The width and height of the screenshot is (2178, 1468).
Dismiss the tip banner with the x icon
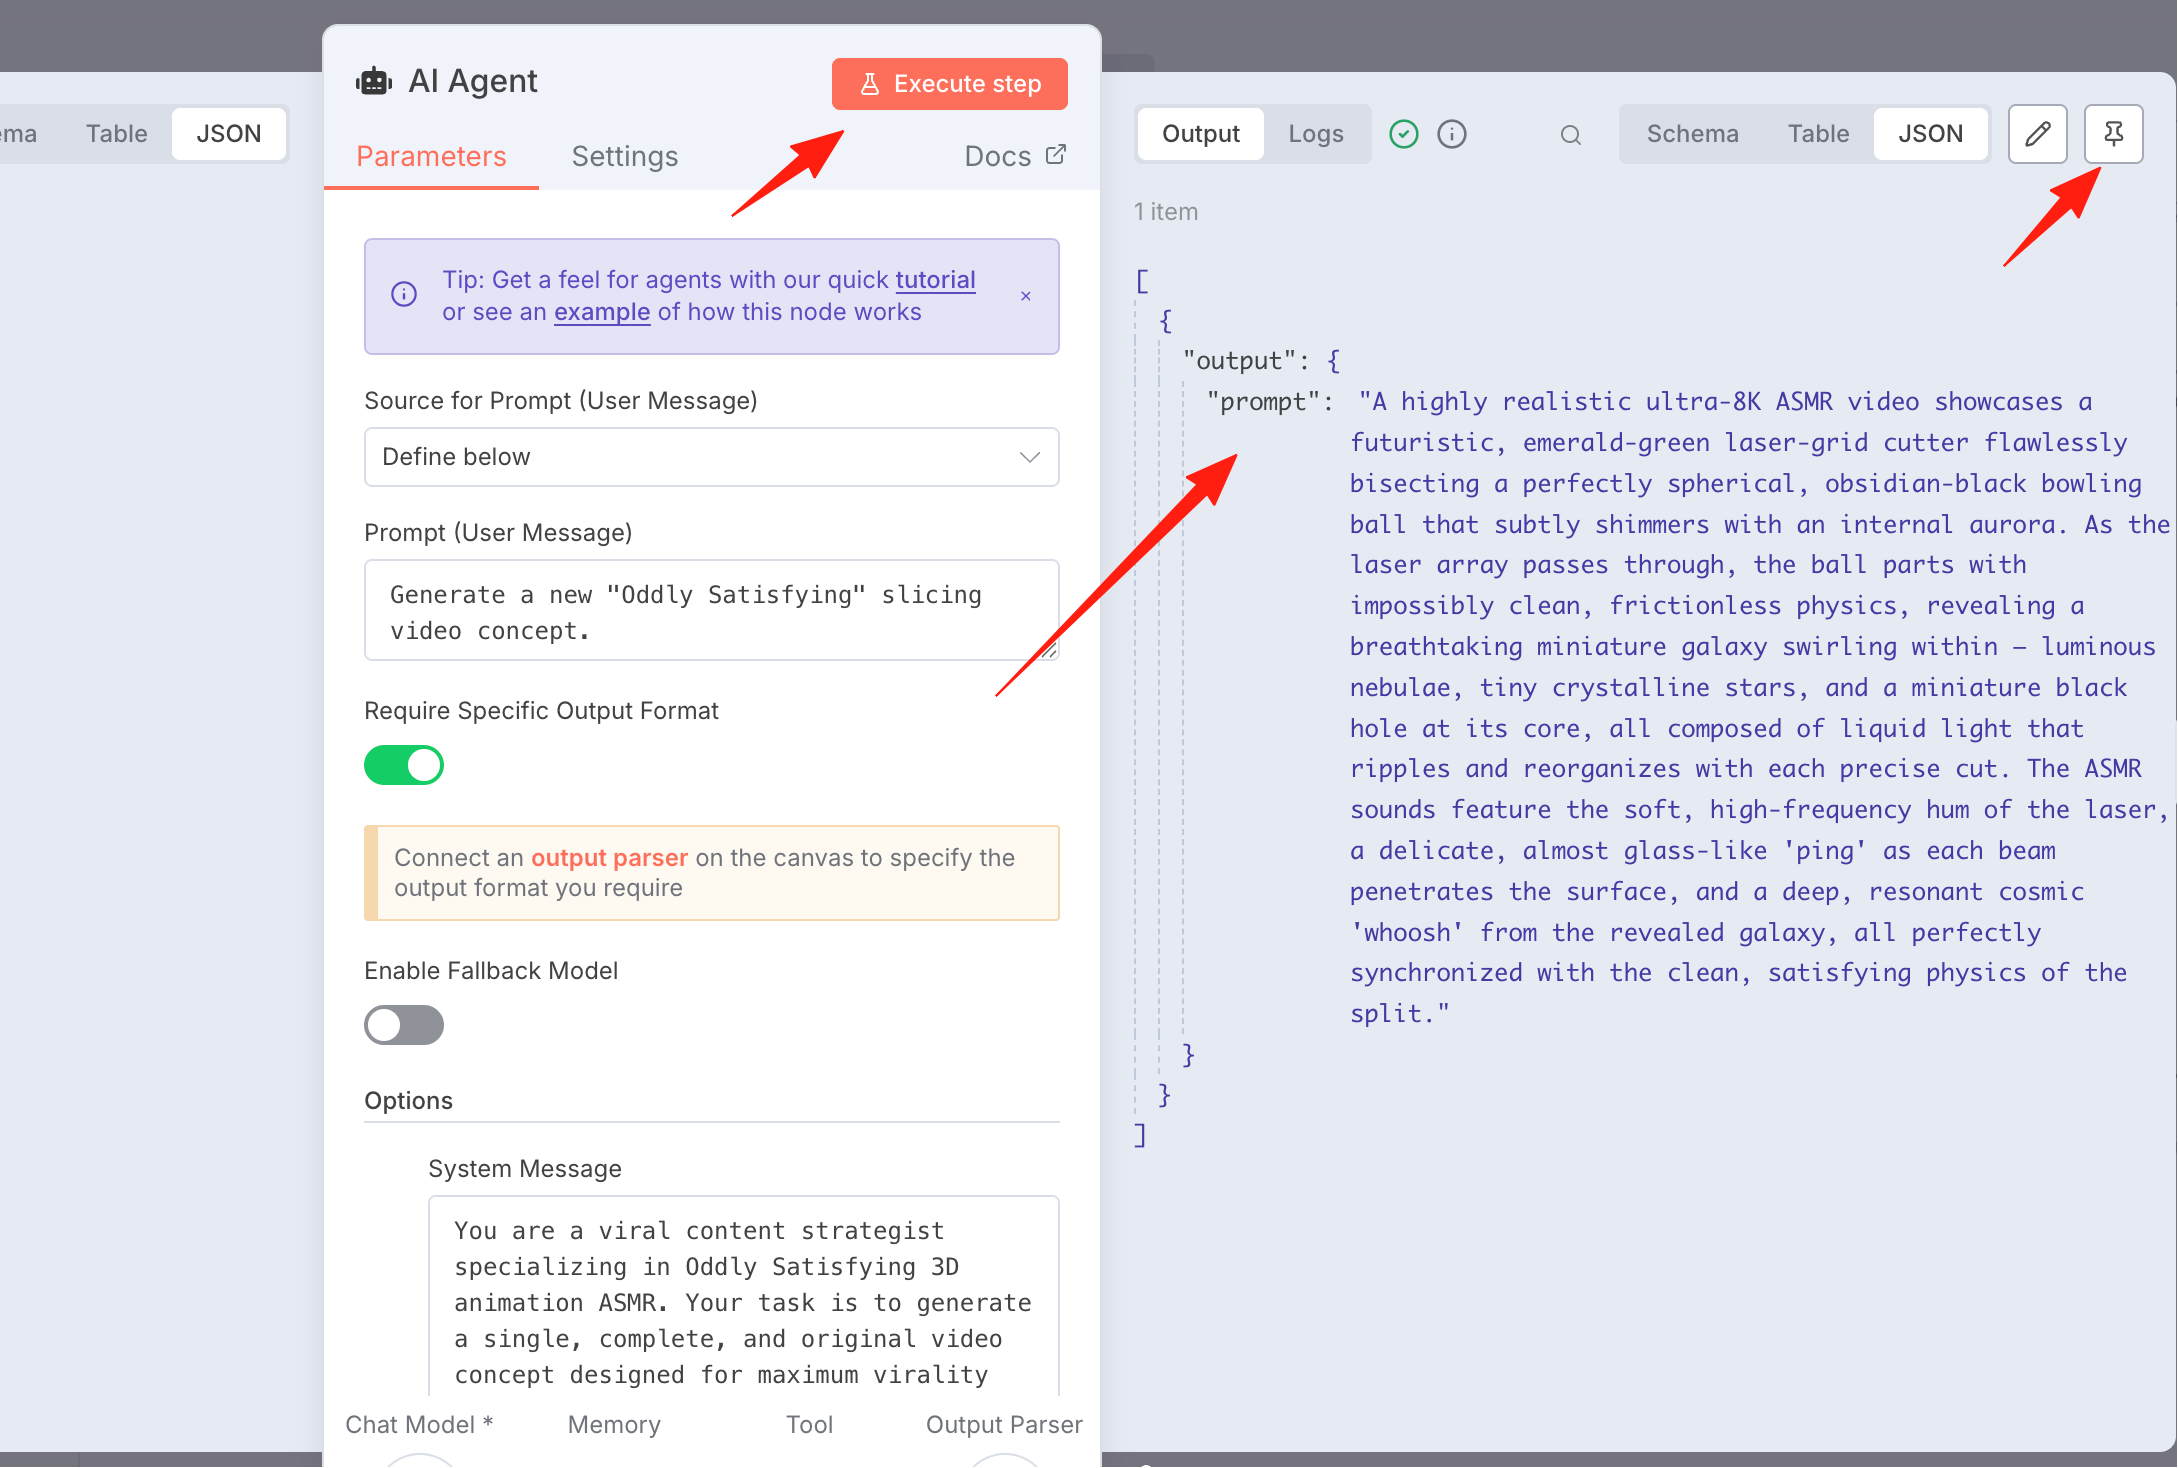(x=1026, y=296)
